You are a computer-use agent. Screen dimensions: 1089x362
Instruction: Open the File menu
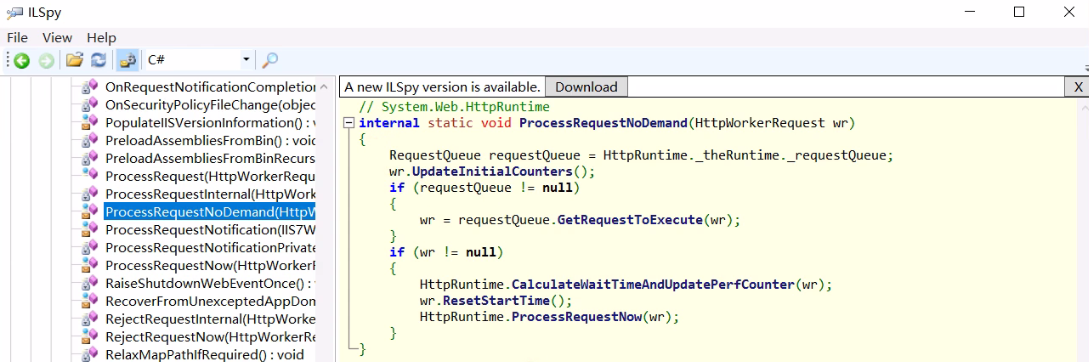[17, 38]
